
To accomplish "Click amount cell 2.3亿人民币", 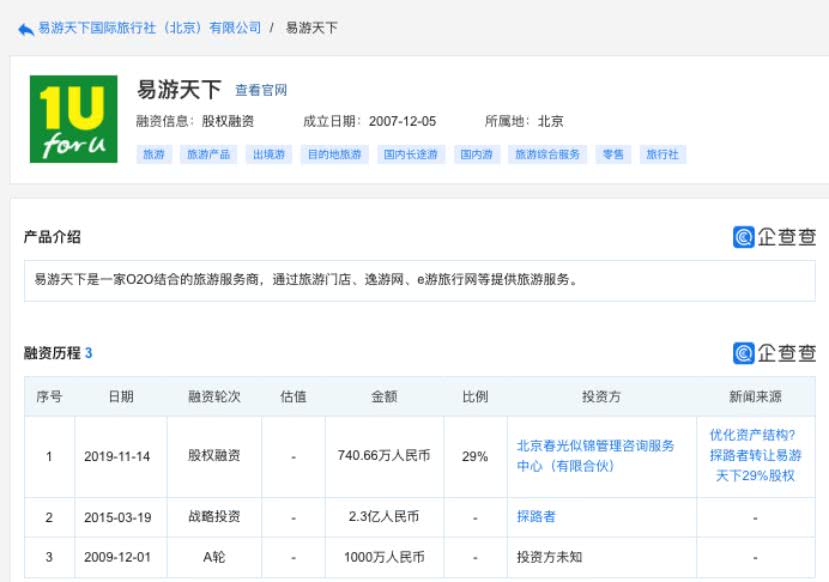I will tap(384, 516).
